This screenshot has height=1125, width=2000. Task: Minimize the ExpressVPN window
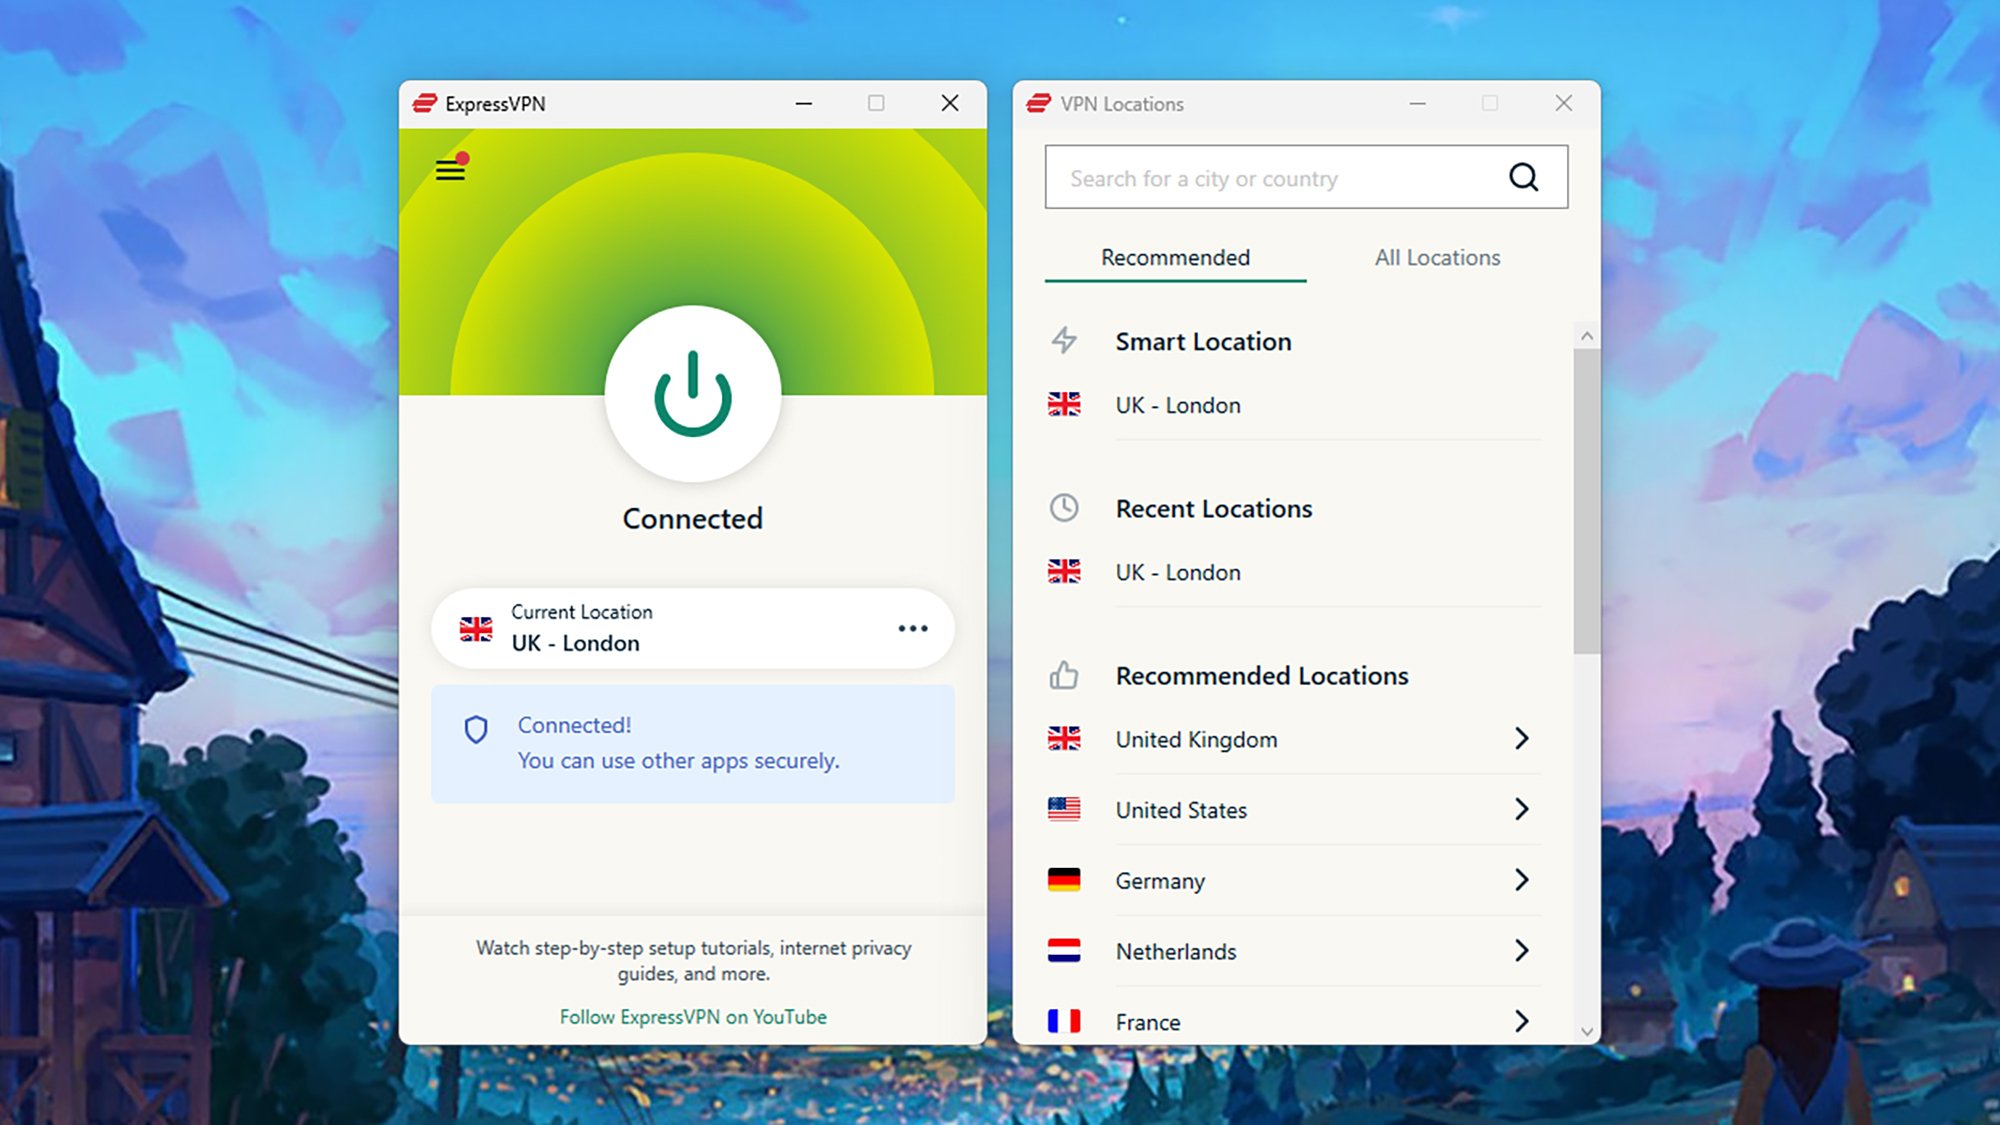click(x=803, y=103)
